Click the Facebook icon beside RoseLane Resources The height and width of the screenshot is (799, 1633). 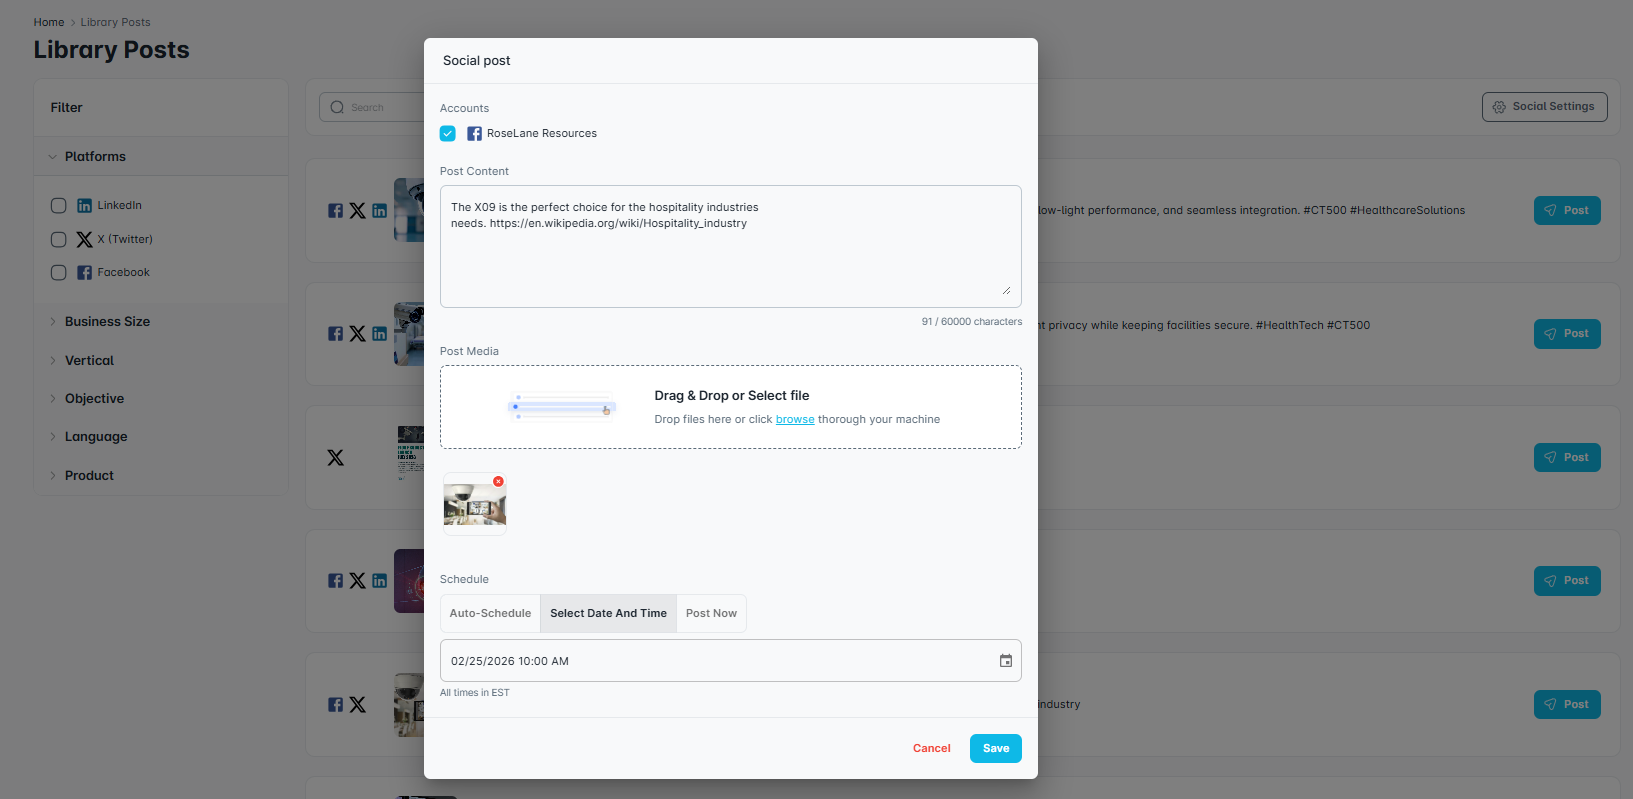(475, 134)
